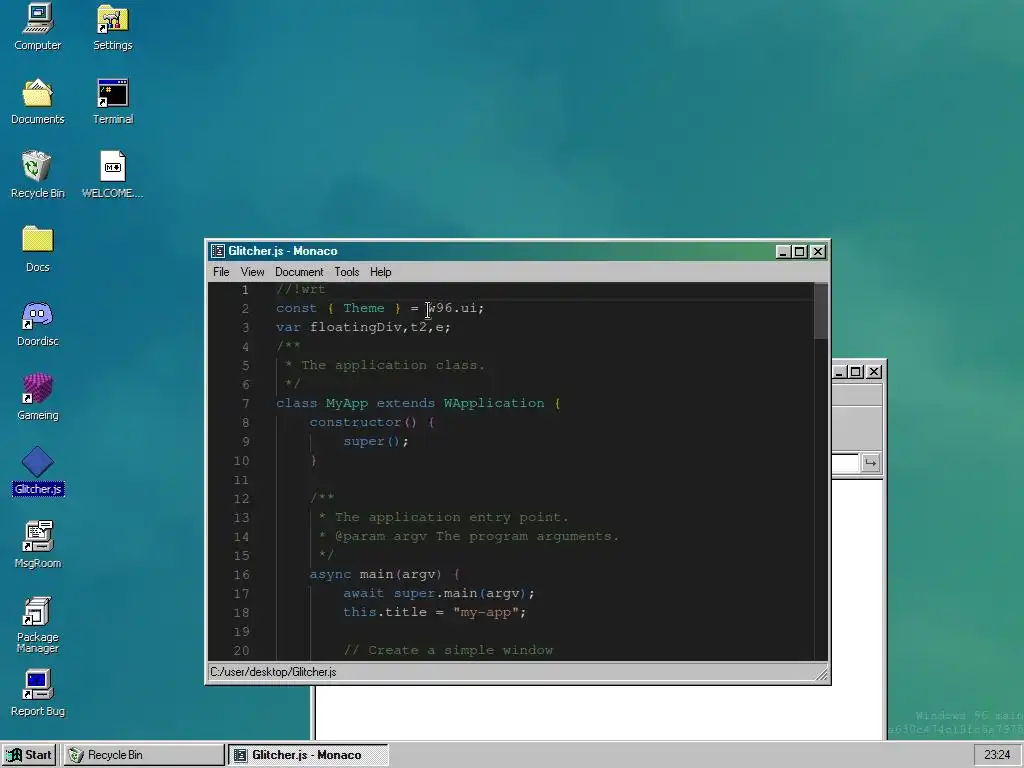Launch the Terminal desktop shortcut
The height and width of the screenshot is (768, 1024).
(112, 101)
